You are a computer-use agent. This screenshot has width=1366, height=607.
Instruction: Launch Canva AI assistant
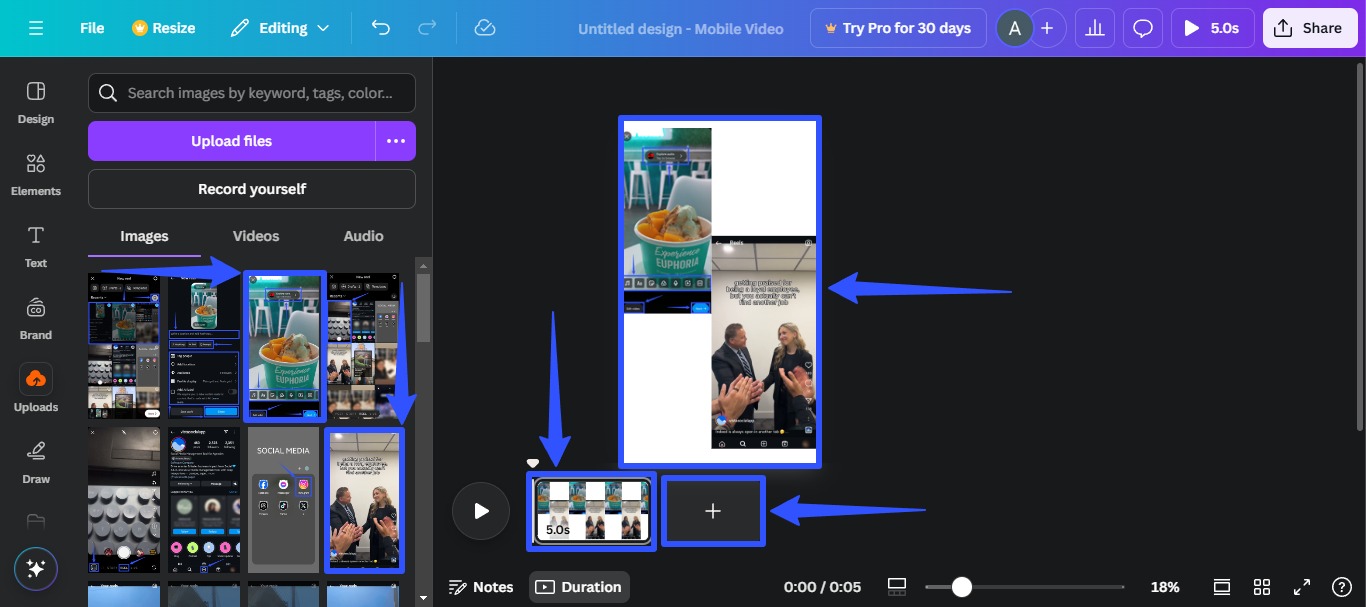[36, 569]
